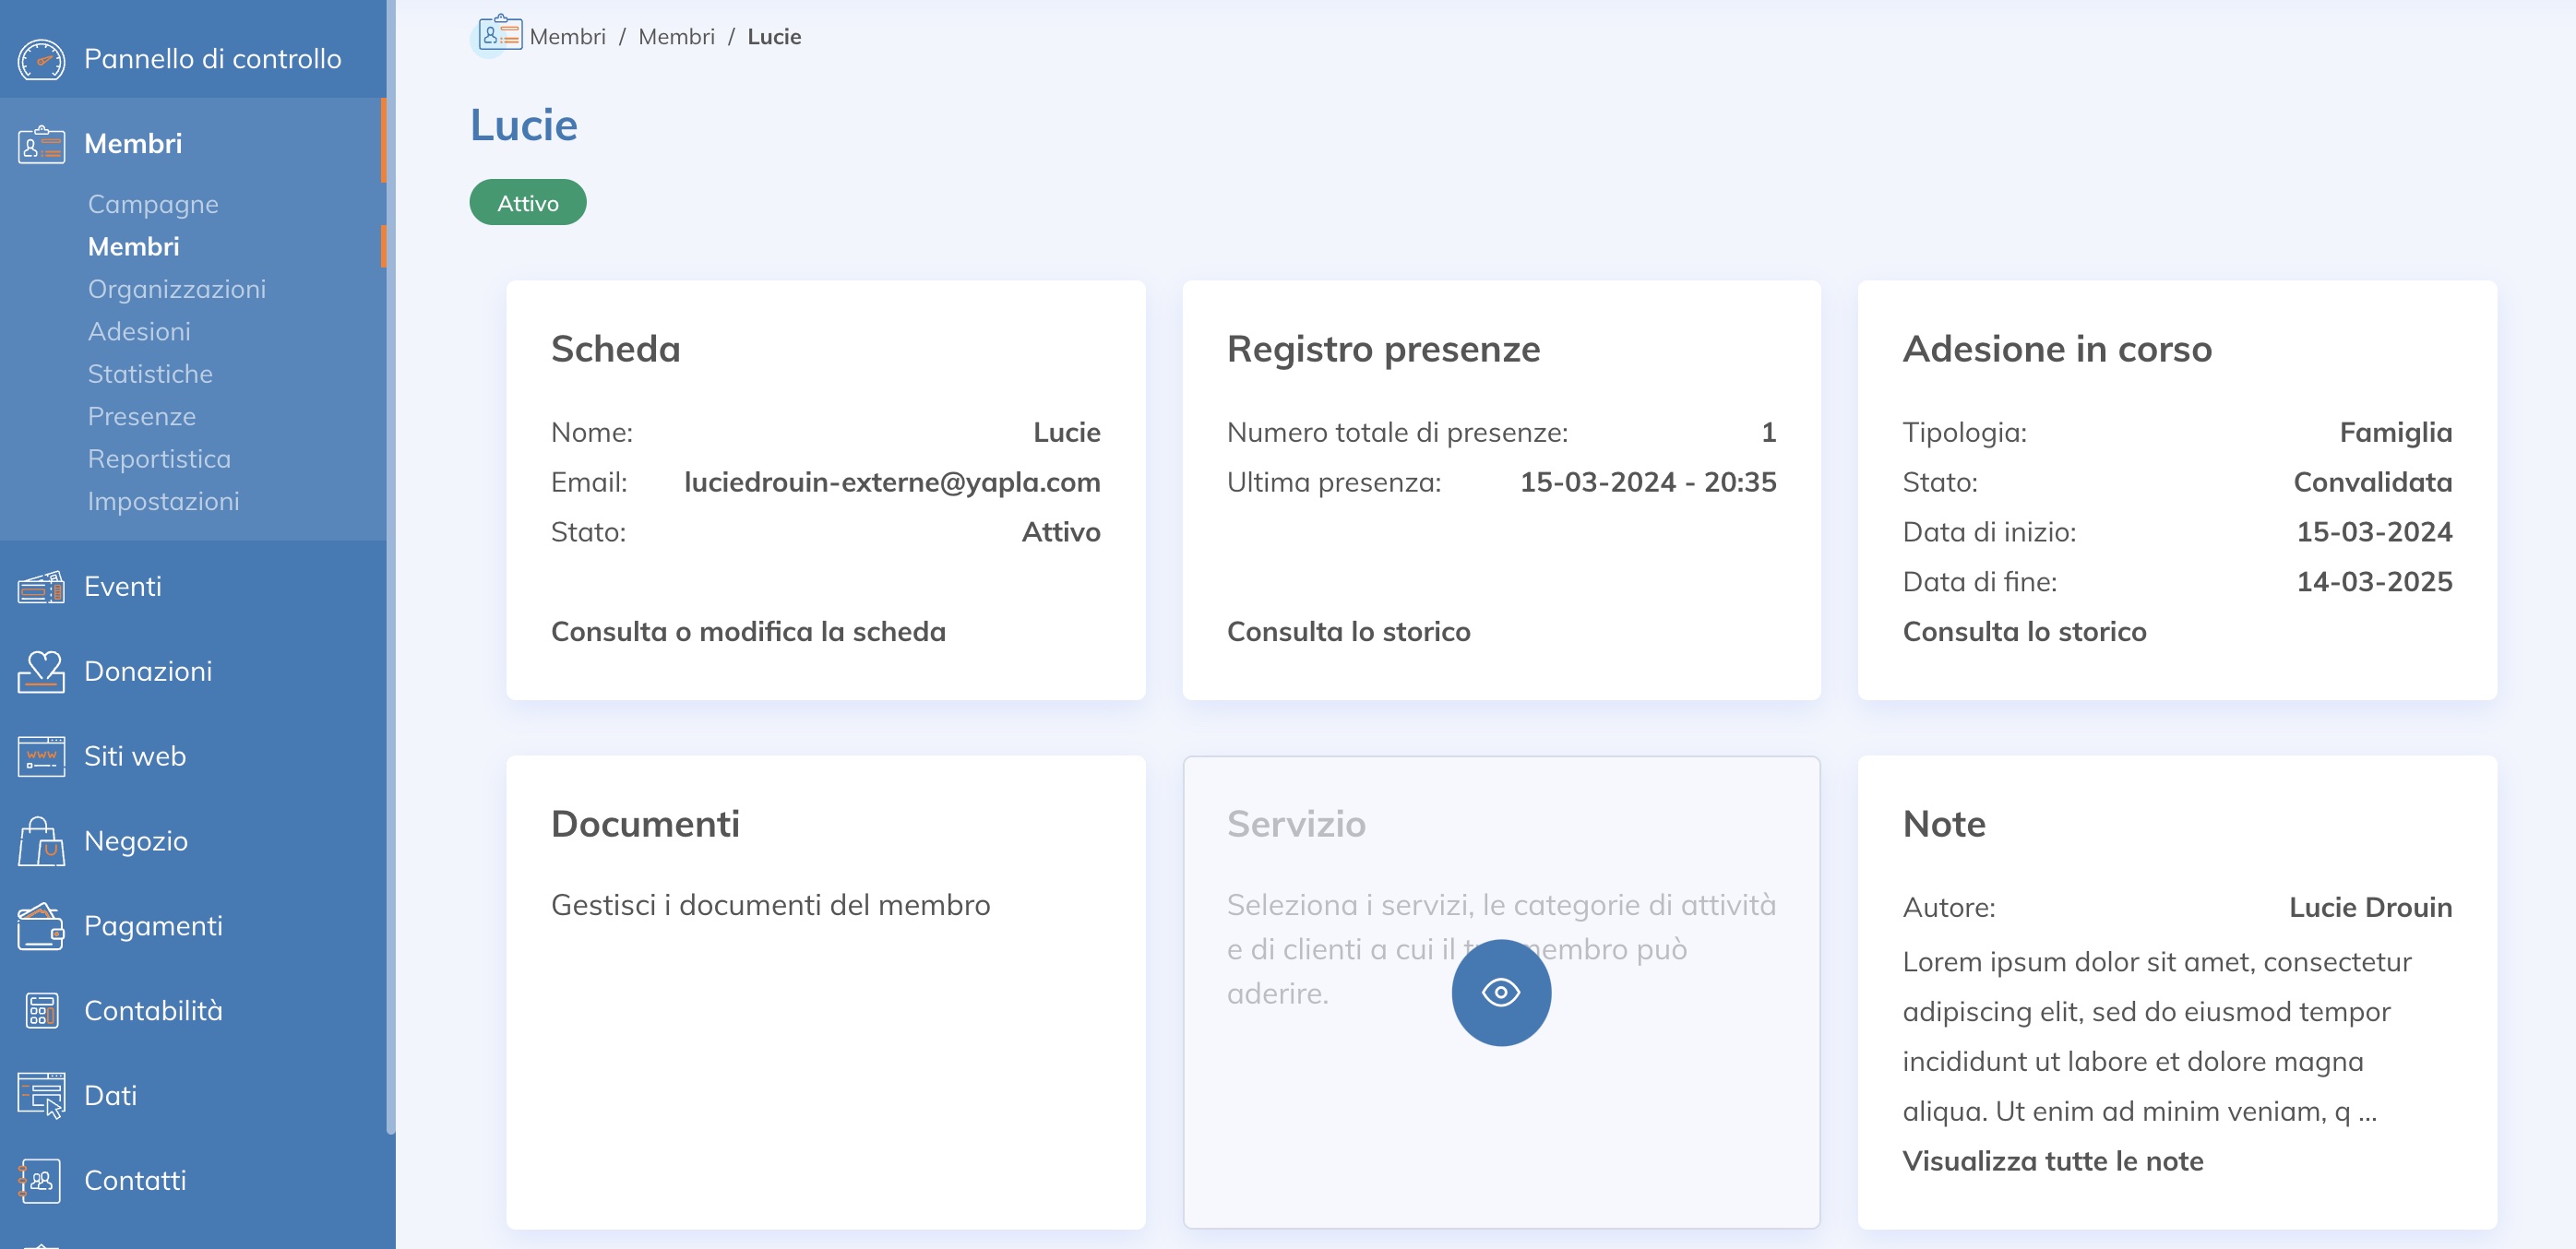Click the green Attivo status badge

pos(528,203)
